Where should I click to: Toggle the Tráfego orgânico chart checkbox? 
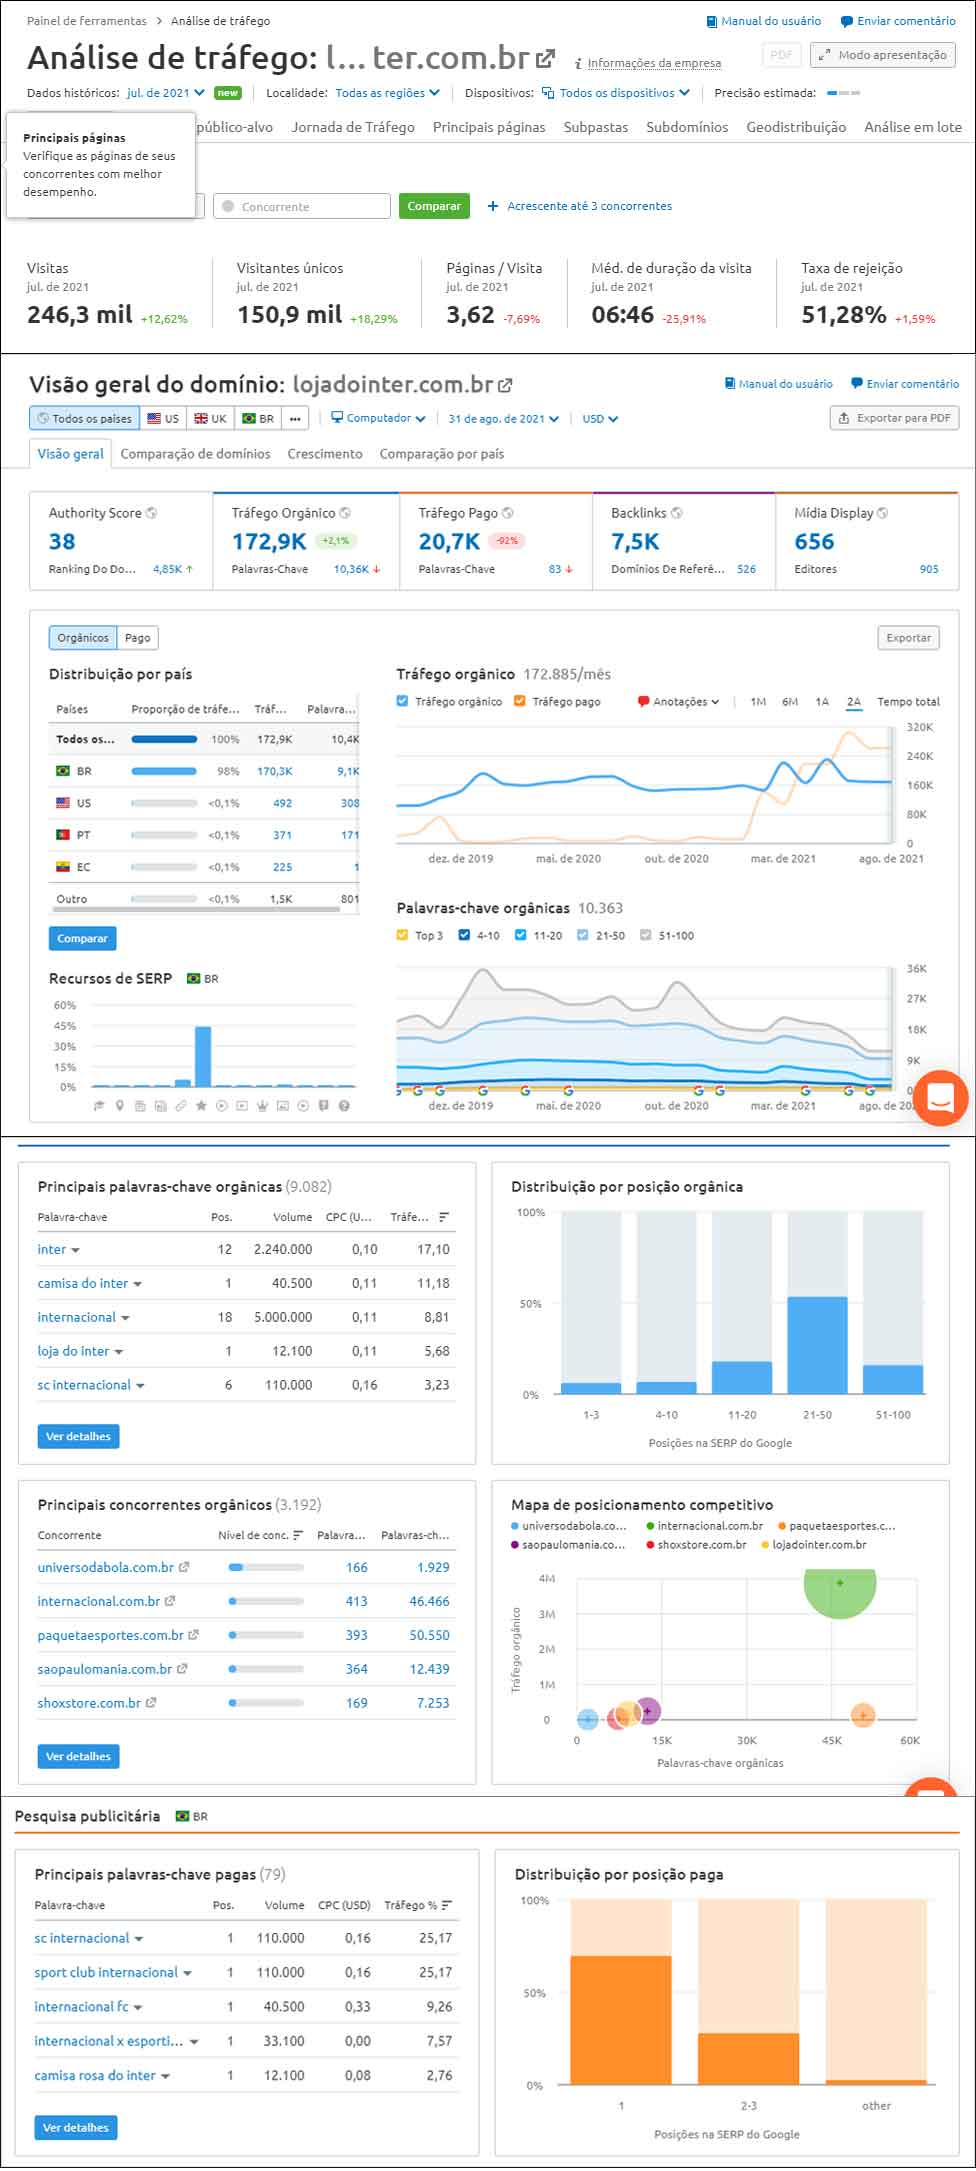(x=402, y=701)
